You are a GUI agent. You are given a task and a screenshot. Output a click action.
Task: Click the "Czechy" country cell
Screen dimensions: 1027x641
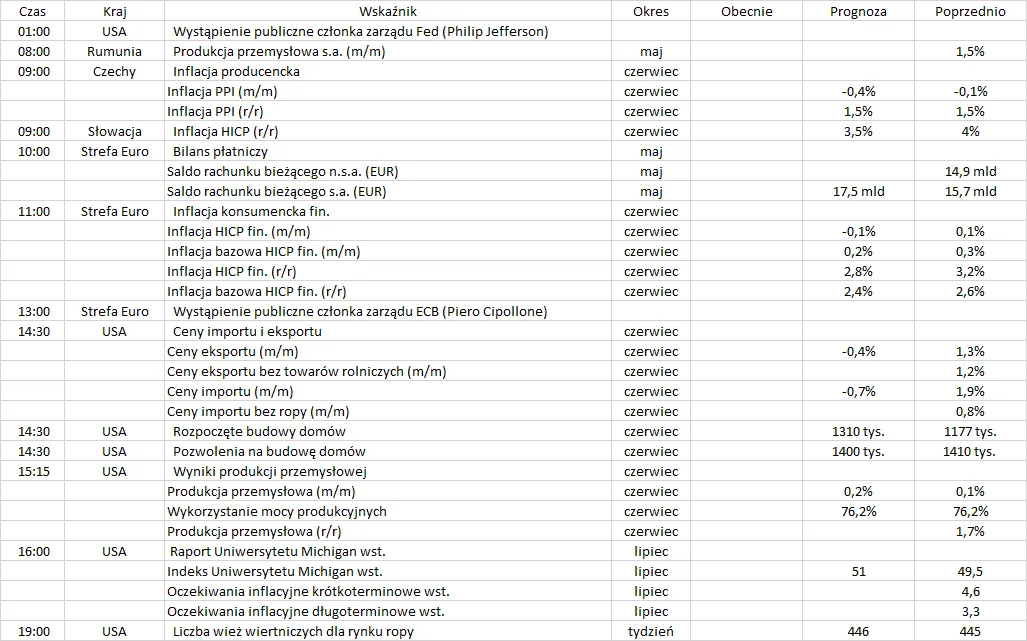(115, 71)
